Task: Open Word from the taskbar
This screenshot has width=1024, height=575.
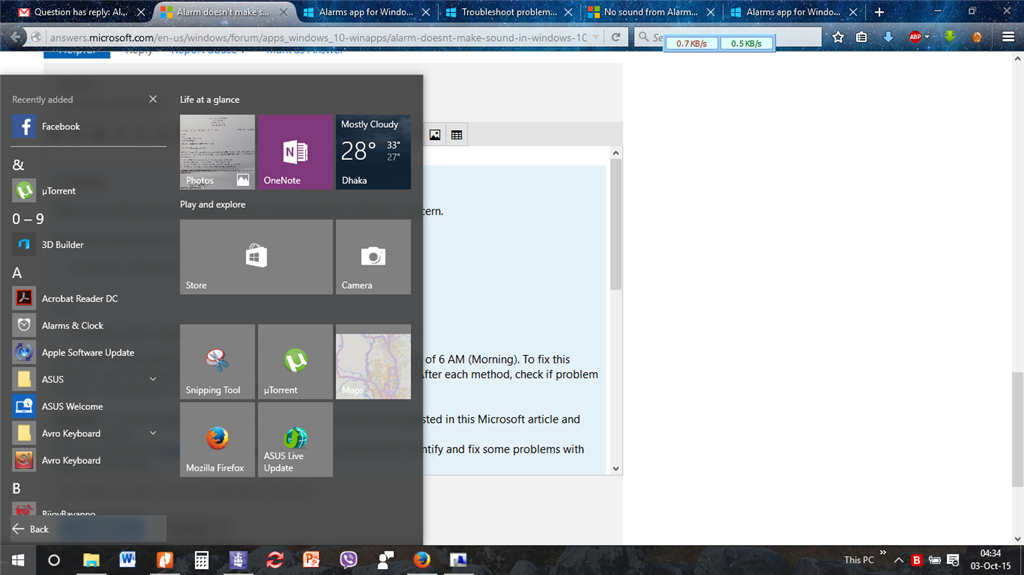Action: tap(127, 560)
